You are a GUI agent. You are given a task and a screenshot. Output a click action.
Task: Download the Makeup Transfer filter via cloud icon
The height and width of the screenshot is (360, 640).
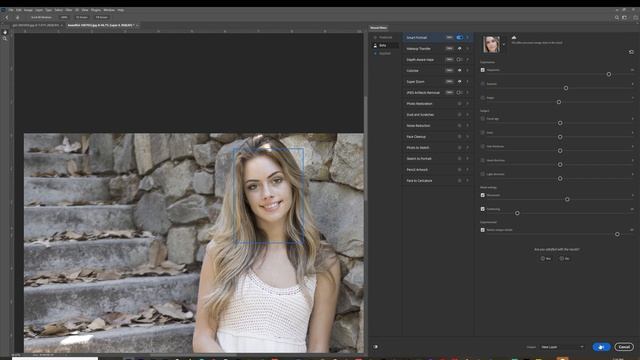pyautogui.click(x=460, y=49)
